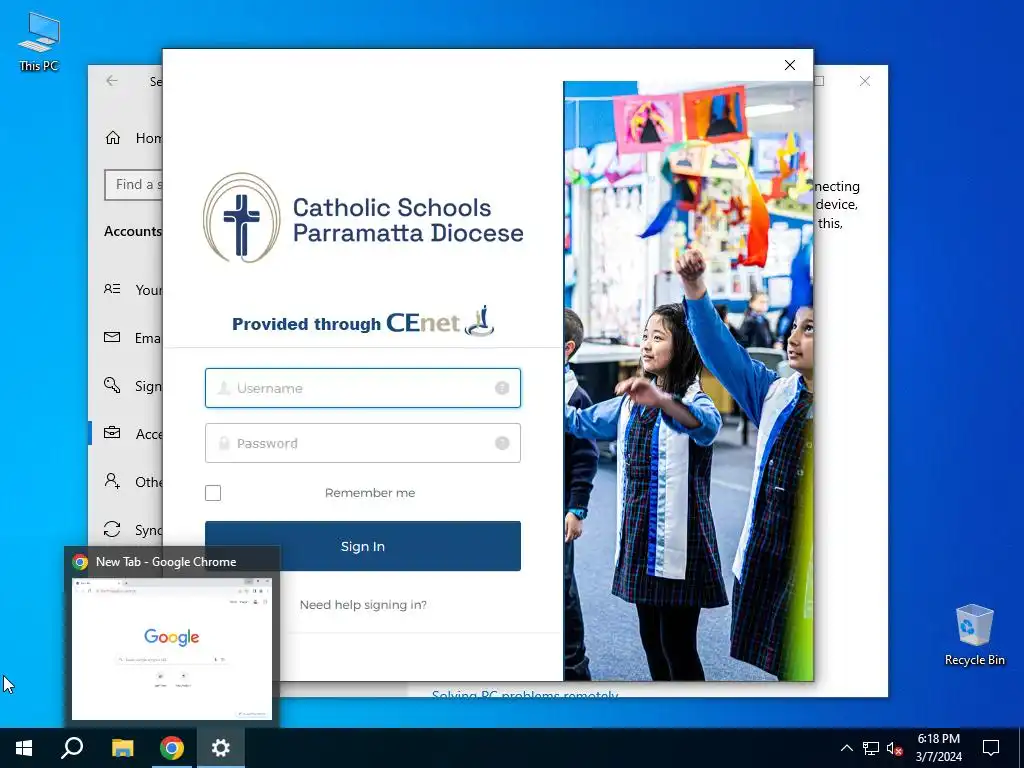1024x768 pixels.
Task: Open the Action Center notifications icon
Action: (x=991, y=748)
